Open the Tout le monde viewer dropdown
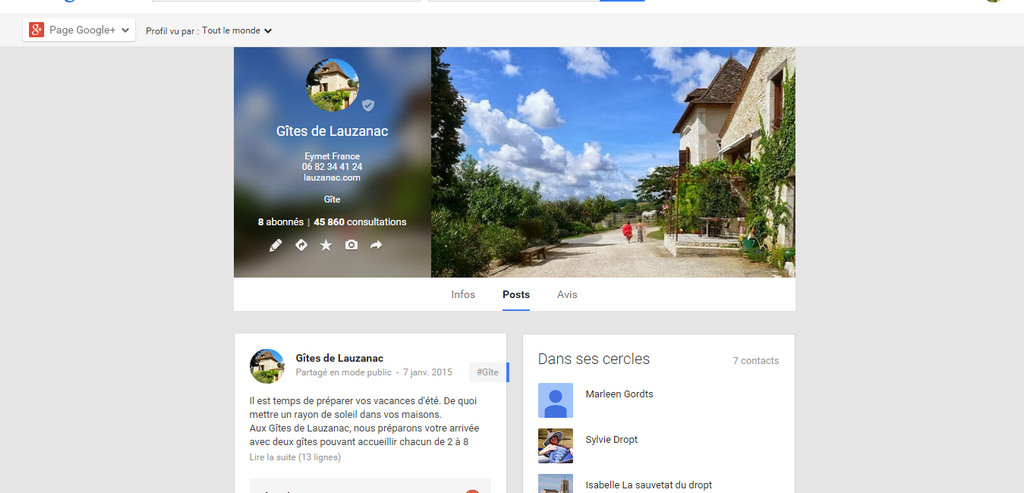The image size is (1024, 493). coord(236,31)
